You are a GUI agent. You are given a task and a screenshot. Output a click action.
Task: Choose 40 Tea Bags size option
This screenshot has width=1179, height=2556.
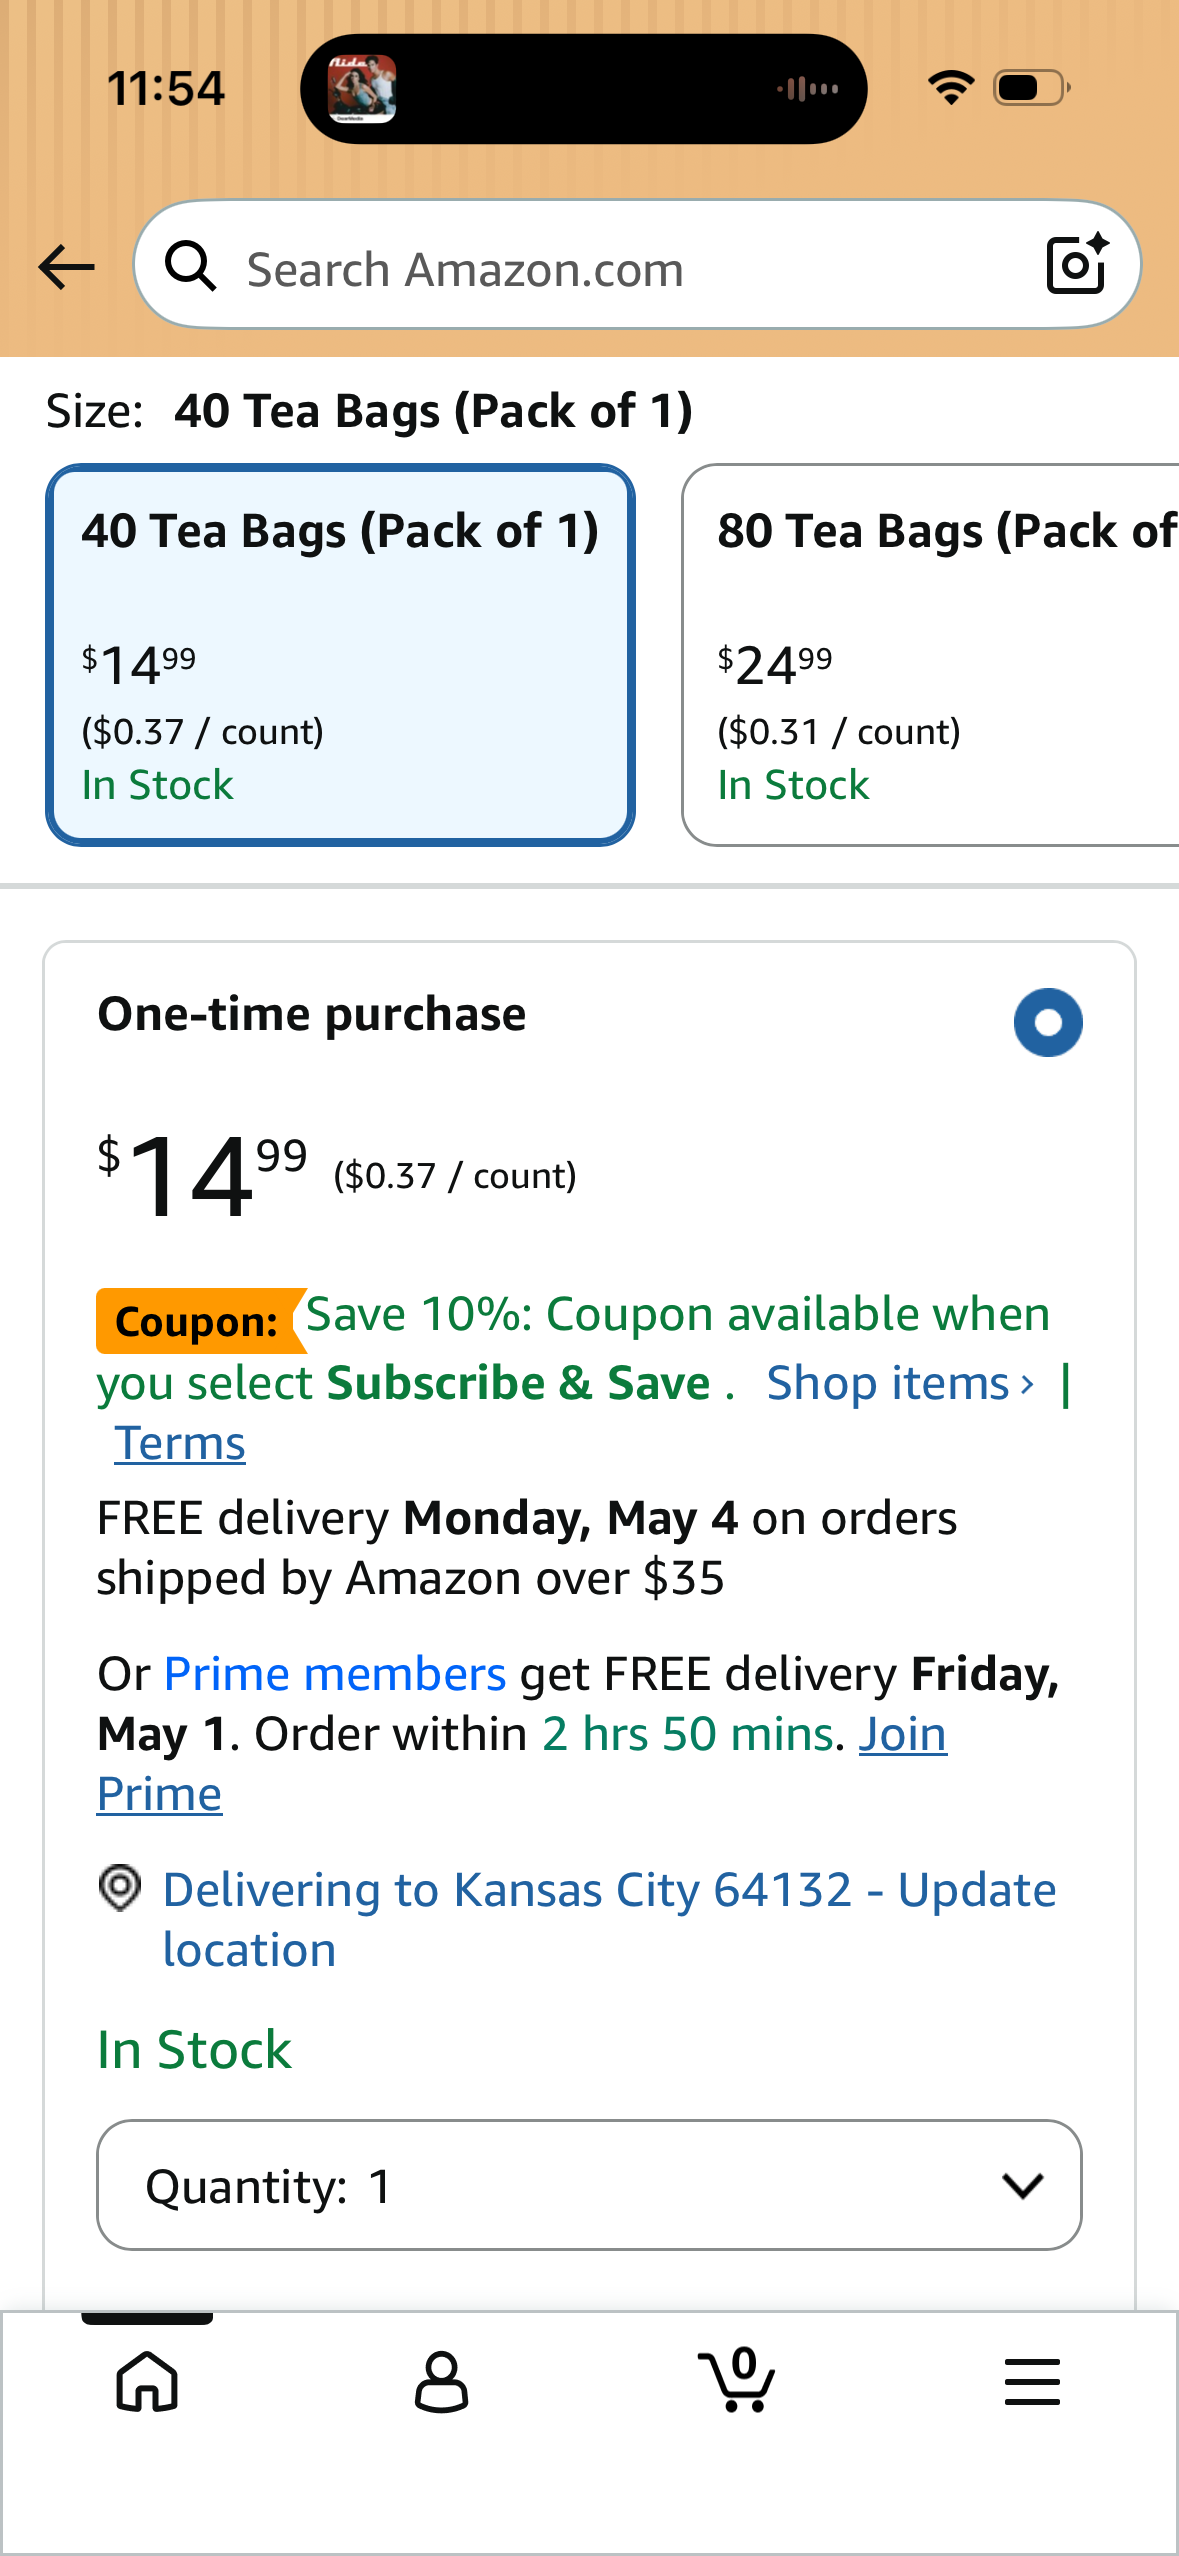340,655
